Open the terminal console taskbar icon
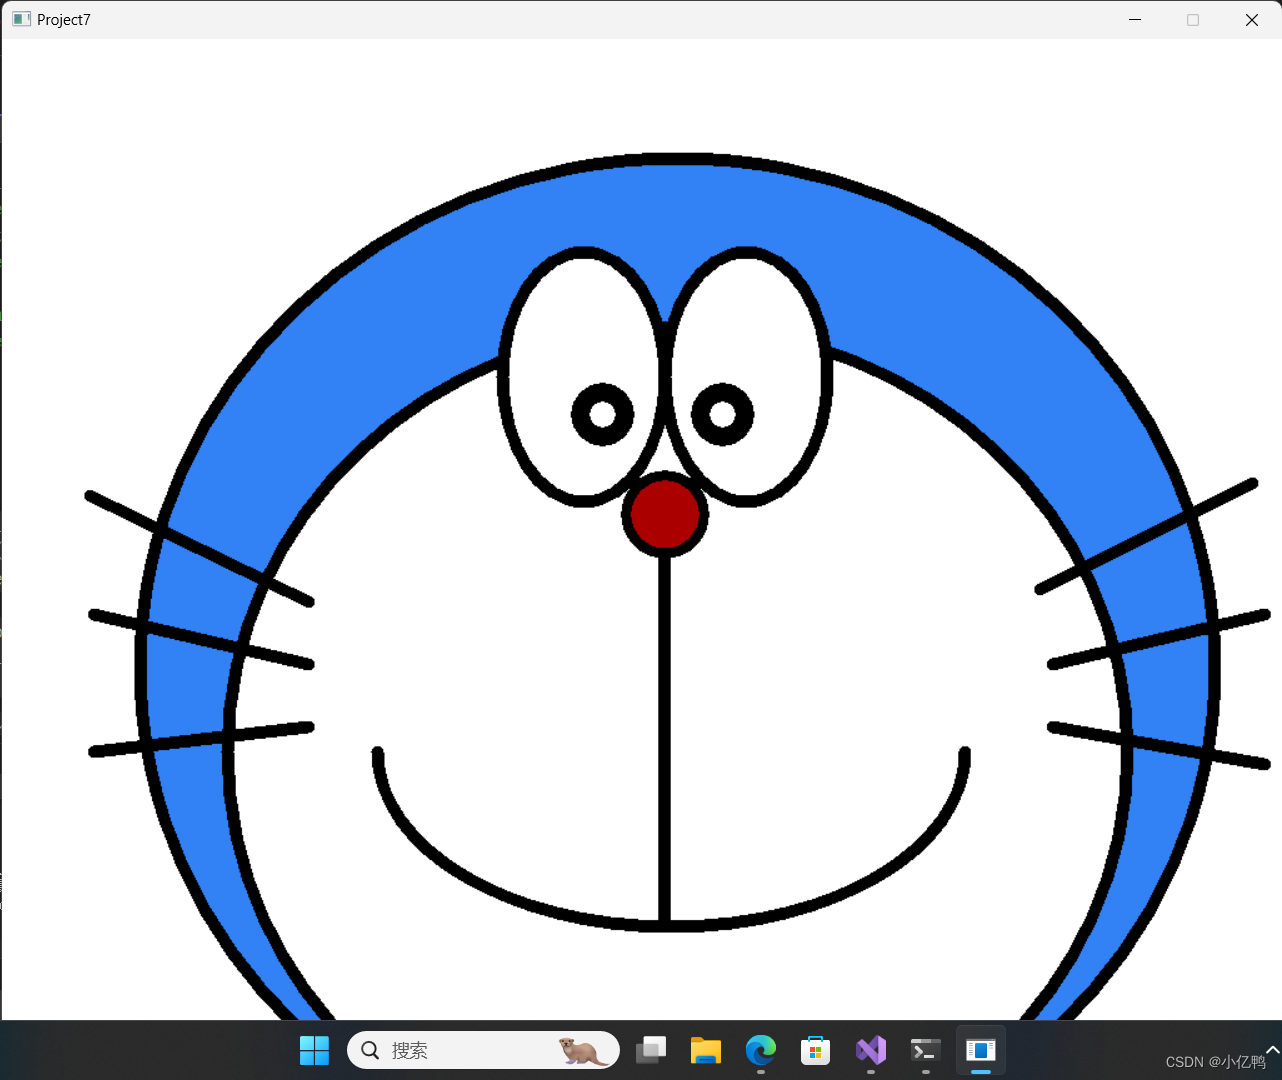Viewport: 1282px width, 1080px height. coord(926,1050)
